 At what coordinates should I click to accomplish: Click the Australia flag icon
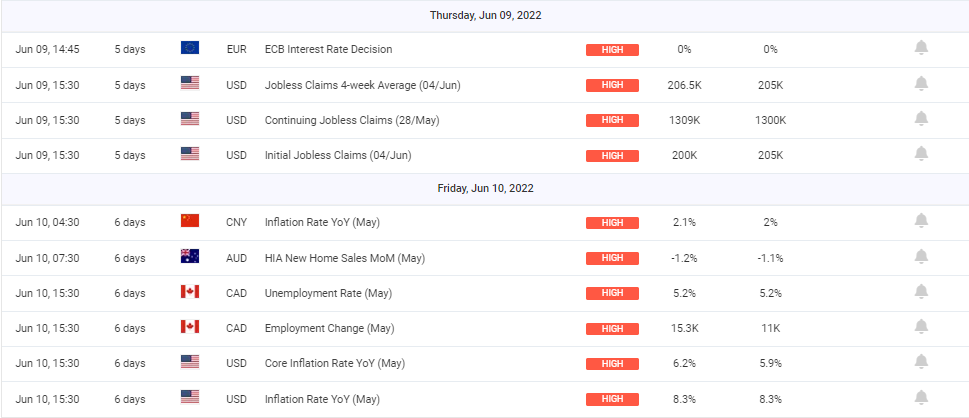click(x=190, y=257)
